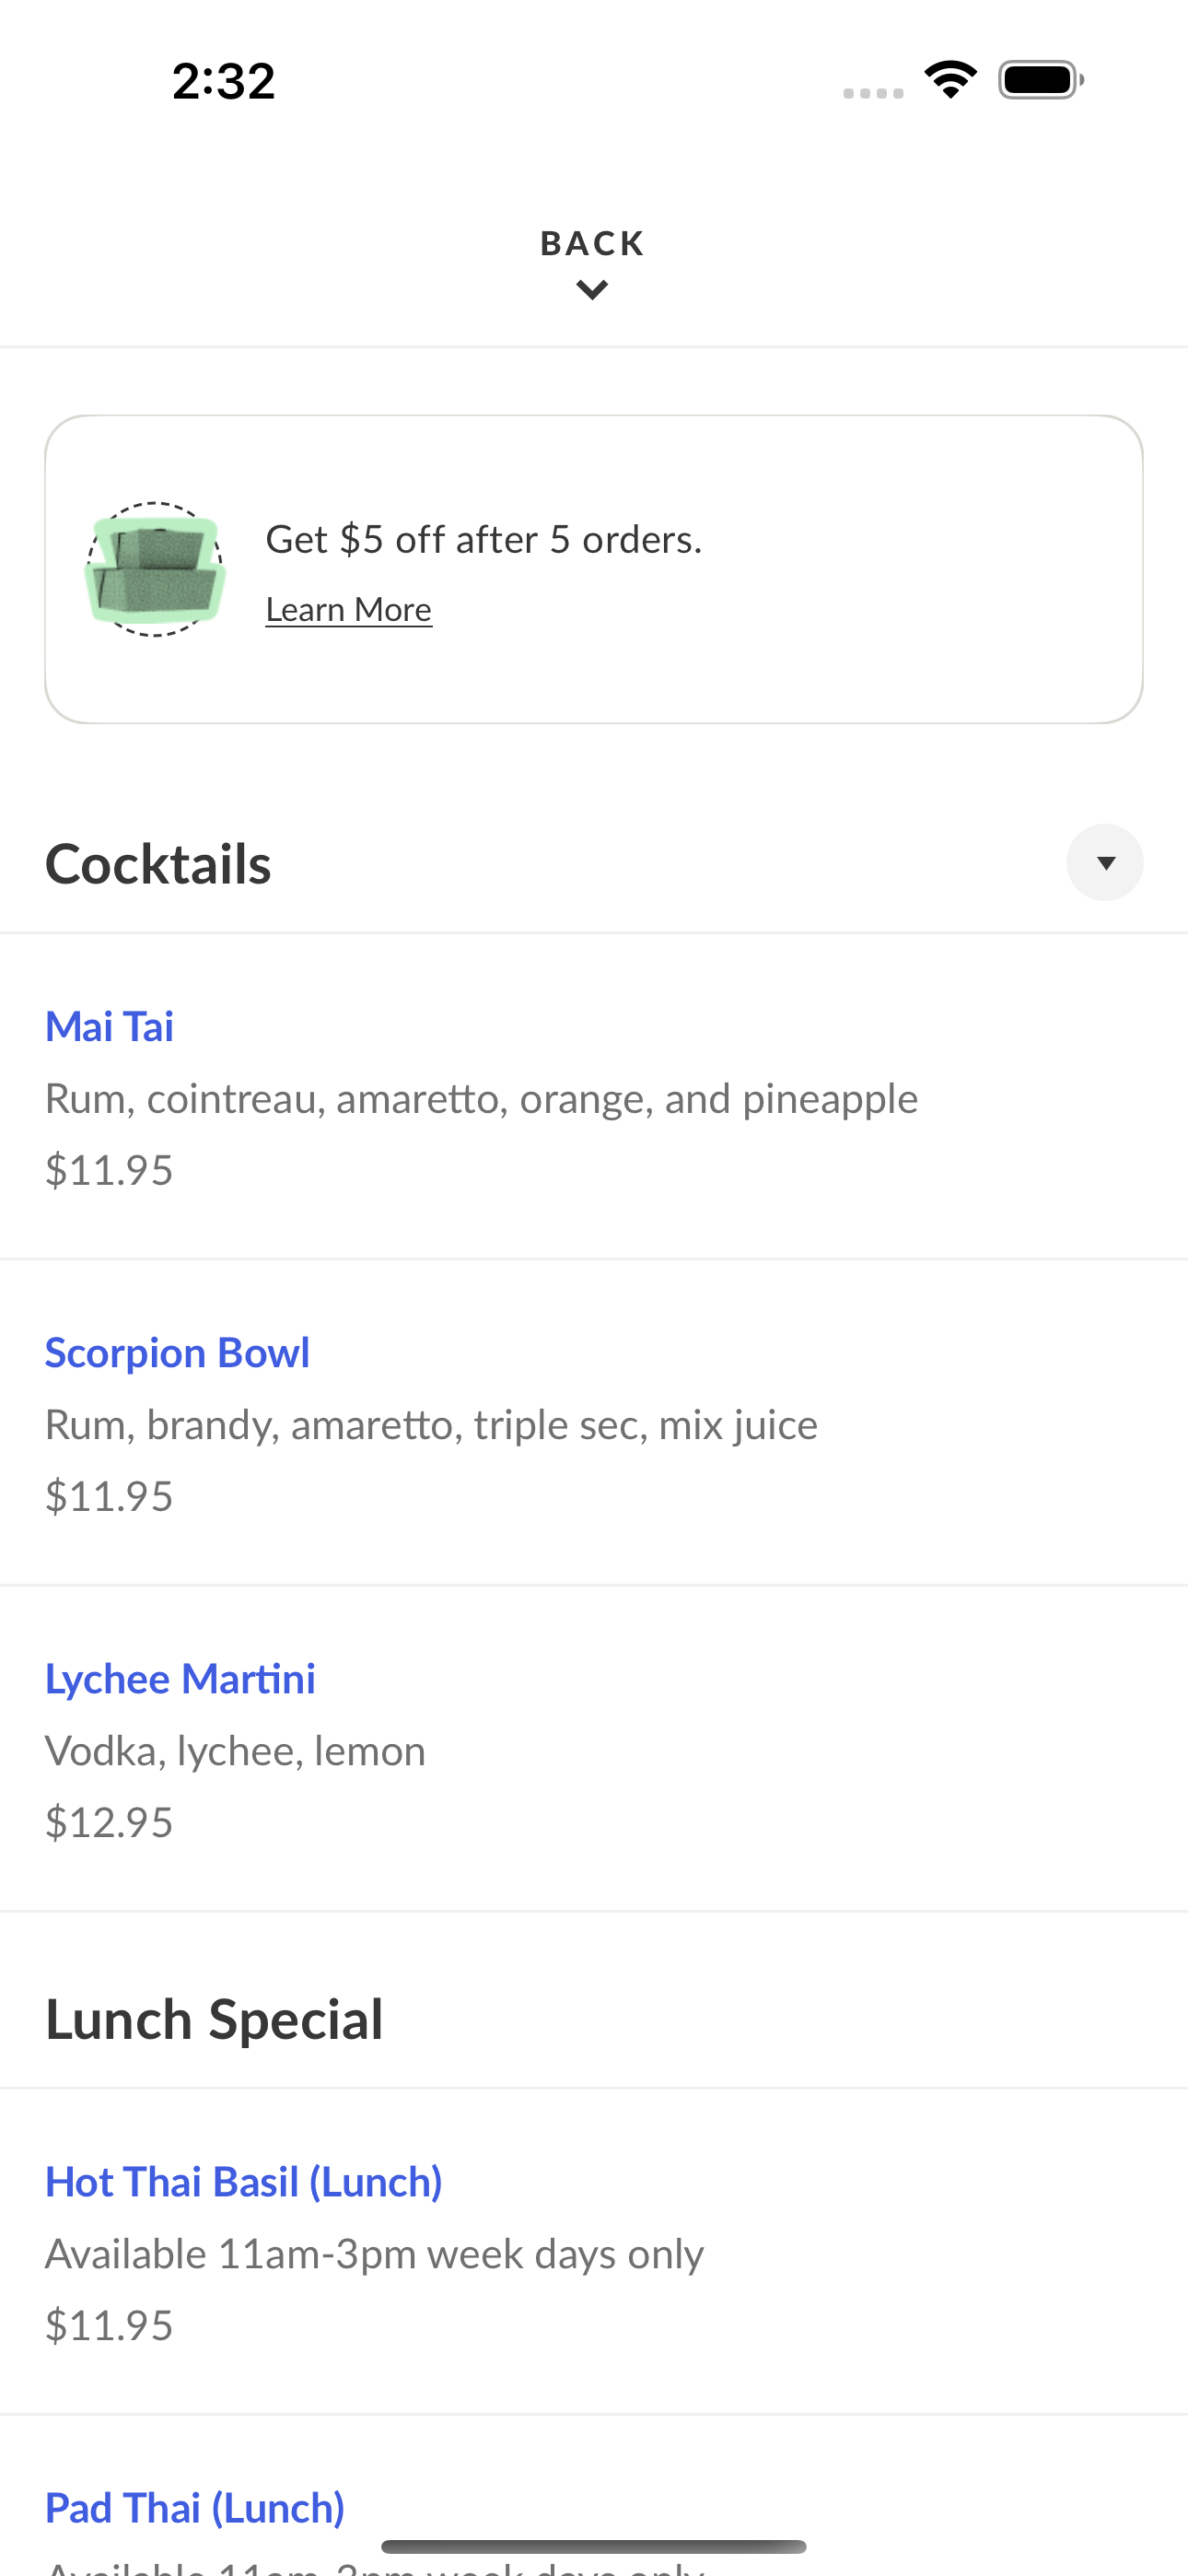Open Pad Thai (Lunch) item
Image resolution: width=1188 pixels, height=2576 pixels.
(x=195, y=2507)
